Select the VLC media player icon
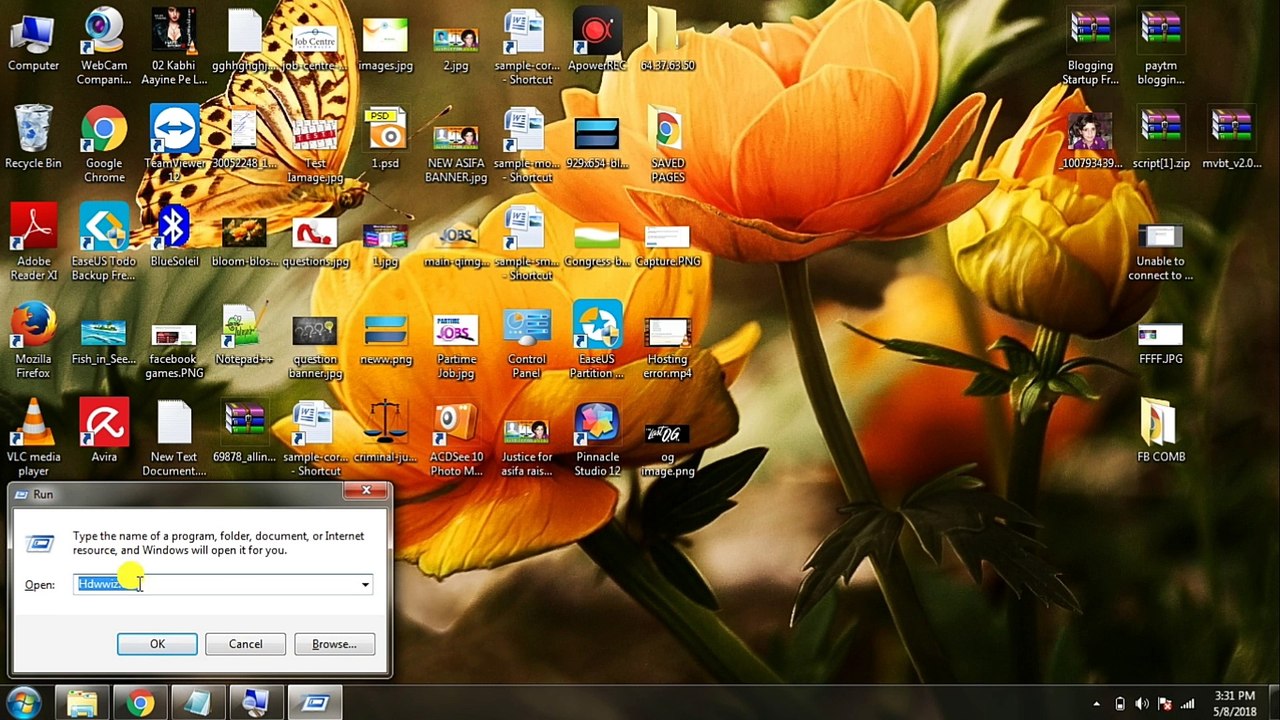The height and width of the screenshot is (720, 1280). [x=33, y=437]
